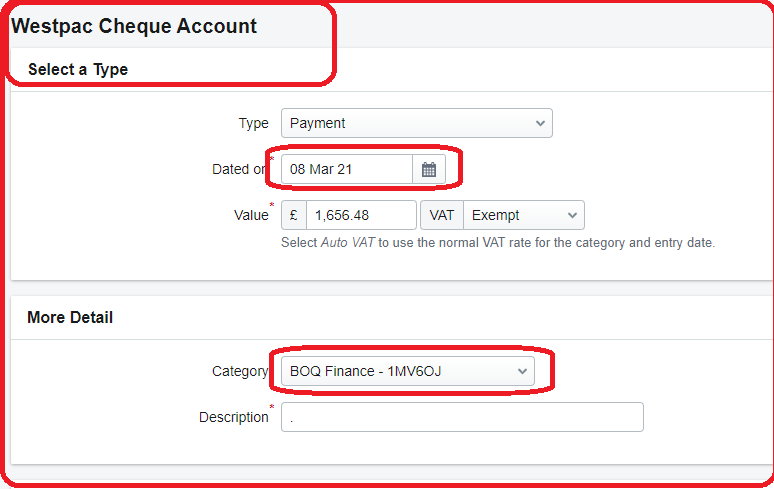Click the chevron arrow in Category dropdown
Screen dimensions: 774x489
tap(522, 371)
